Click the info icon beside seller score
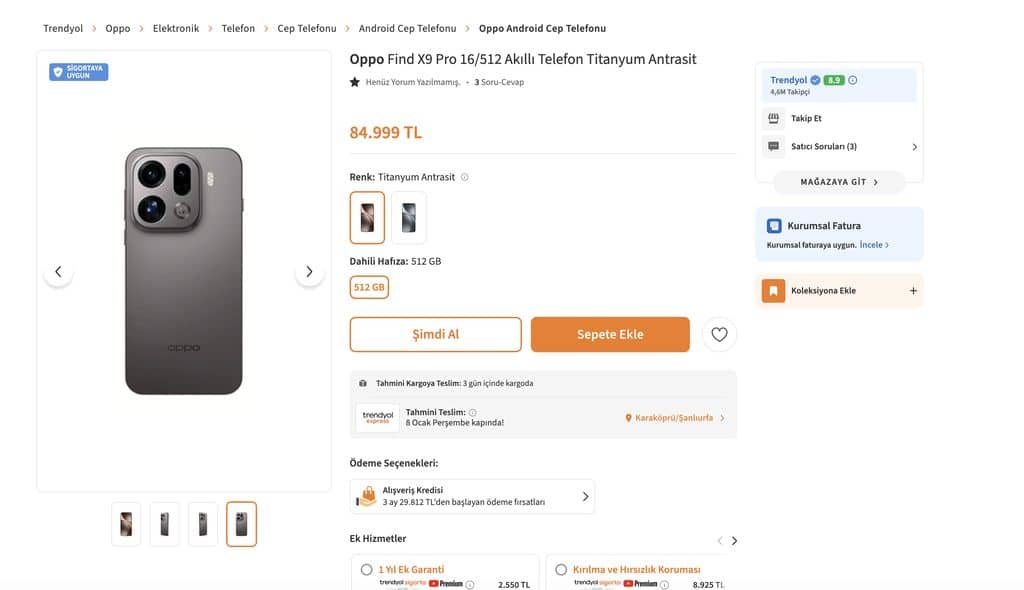This screenshot has height=590, width=1024. pyautogui.click(x=853, y=80)
